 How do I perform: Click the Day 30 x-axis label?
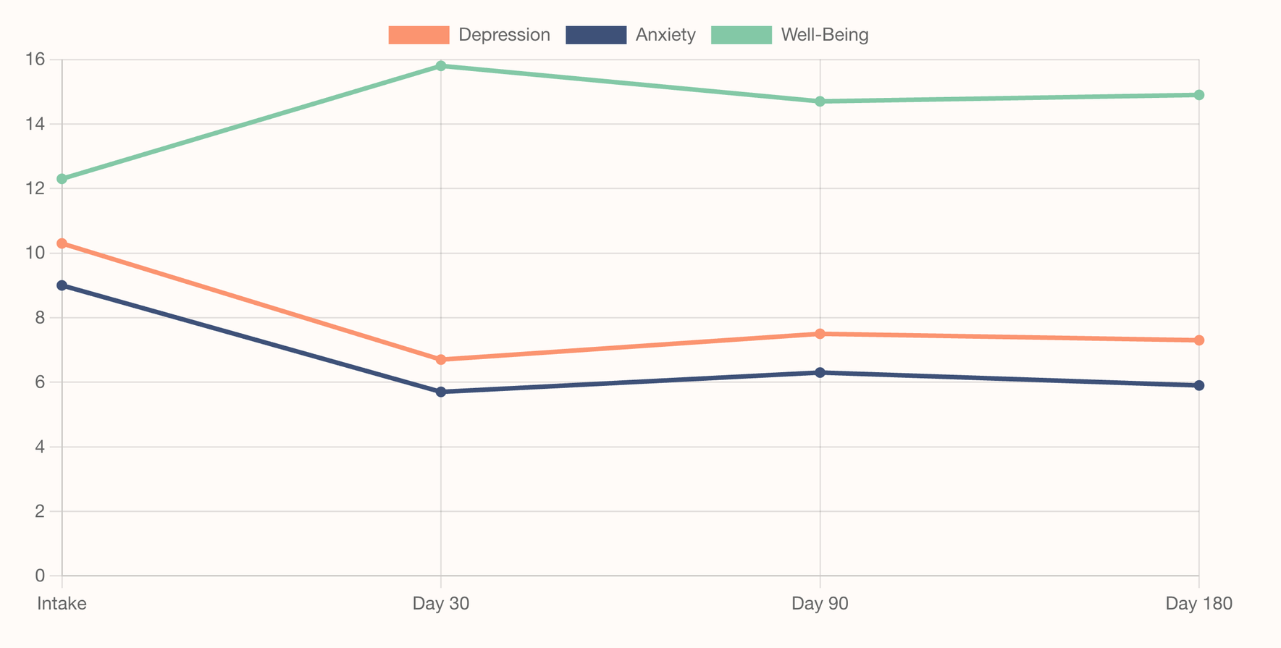click(441, 603)
